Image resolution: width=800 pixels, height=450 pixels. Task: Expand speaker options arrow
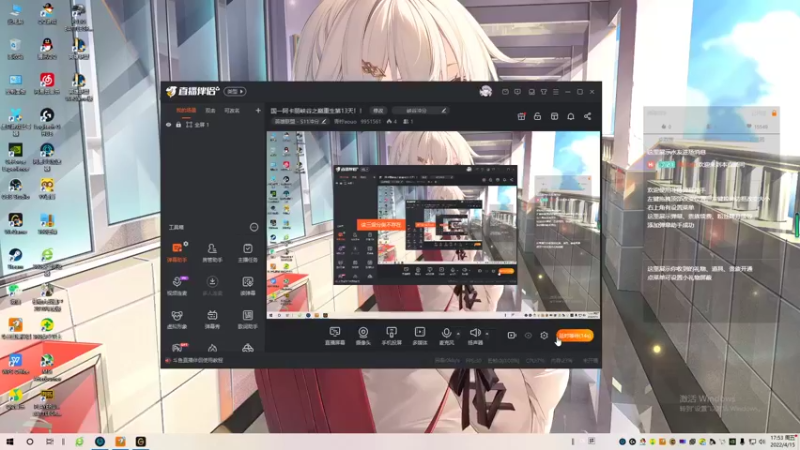tap(487, 334)
